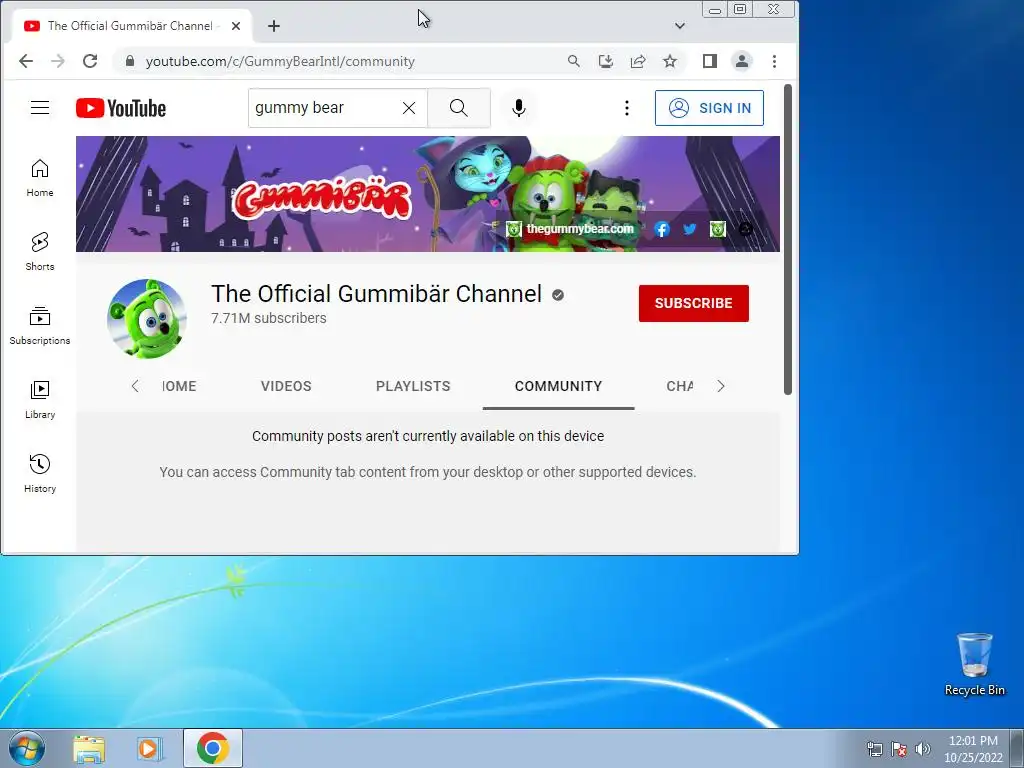Install app icon in address bar
1024x768 pixels.
(x=605, y=61)
